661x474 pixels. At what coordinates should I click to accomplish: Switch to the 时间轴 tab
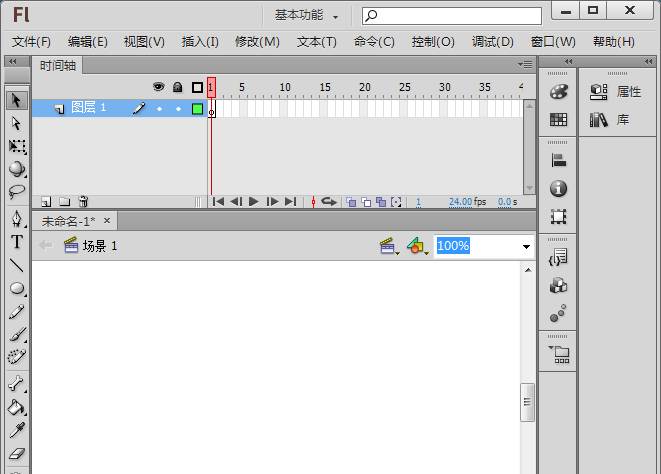(58, 65)
